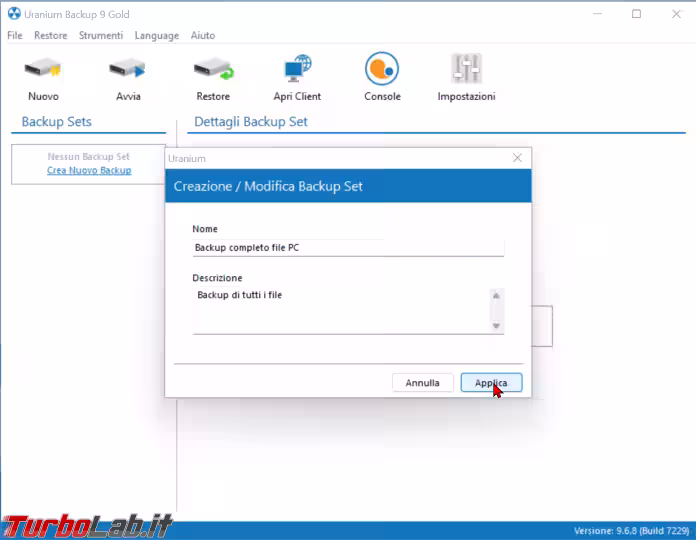Image resolution: width=696 pixels, height=540 pixels.
Task: Open the Restore toolbar icon
Action: [x=213, y=69]
